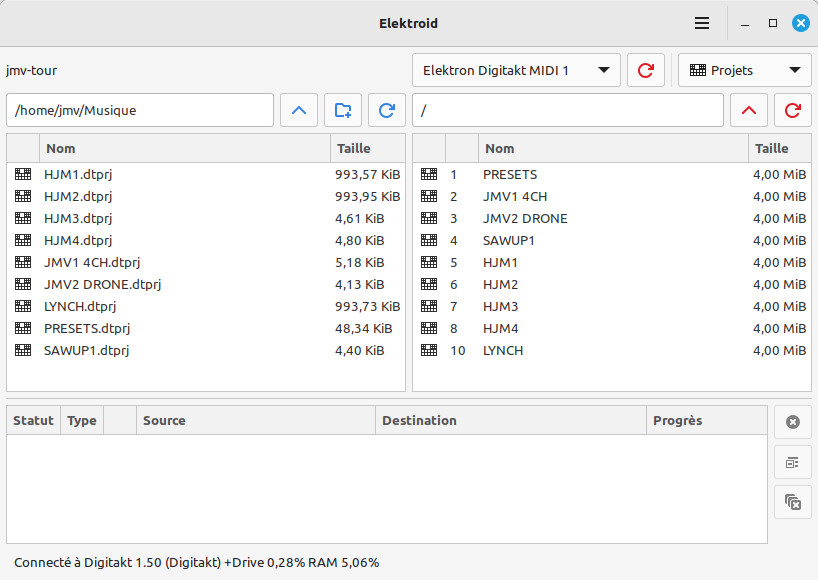The width and height of the screenshot is (818, 580).
Task: Select local file HJM2.dtprj
Action: click(206, 196)
